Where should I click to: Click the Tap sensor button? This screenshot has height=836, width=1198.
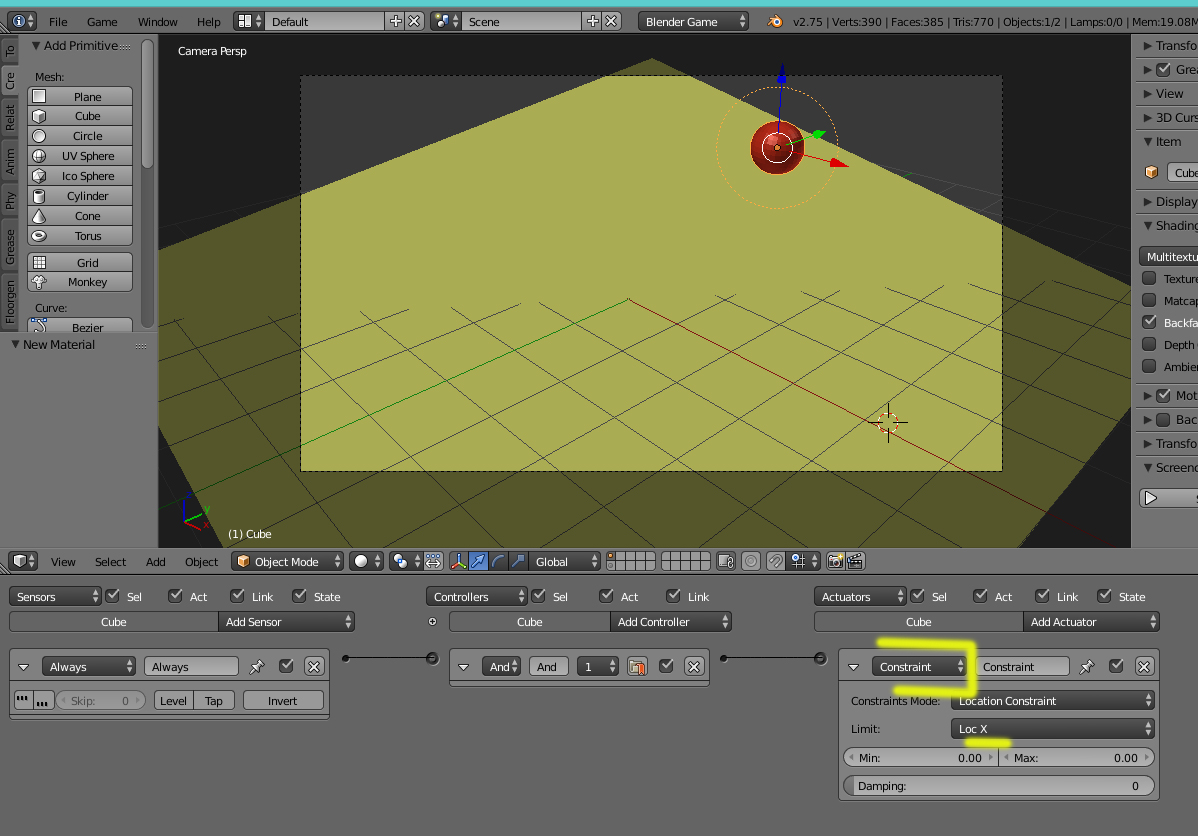click(x=214, y=701)
